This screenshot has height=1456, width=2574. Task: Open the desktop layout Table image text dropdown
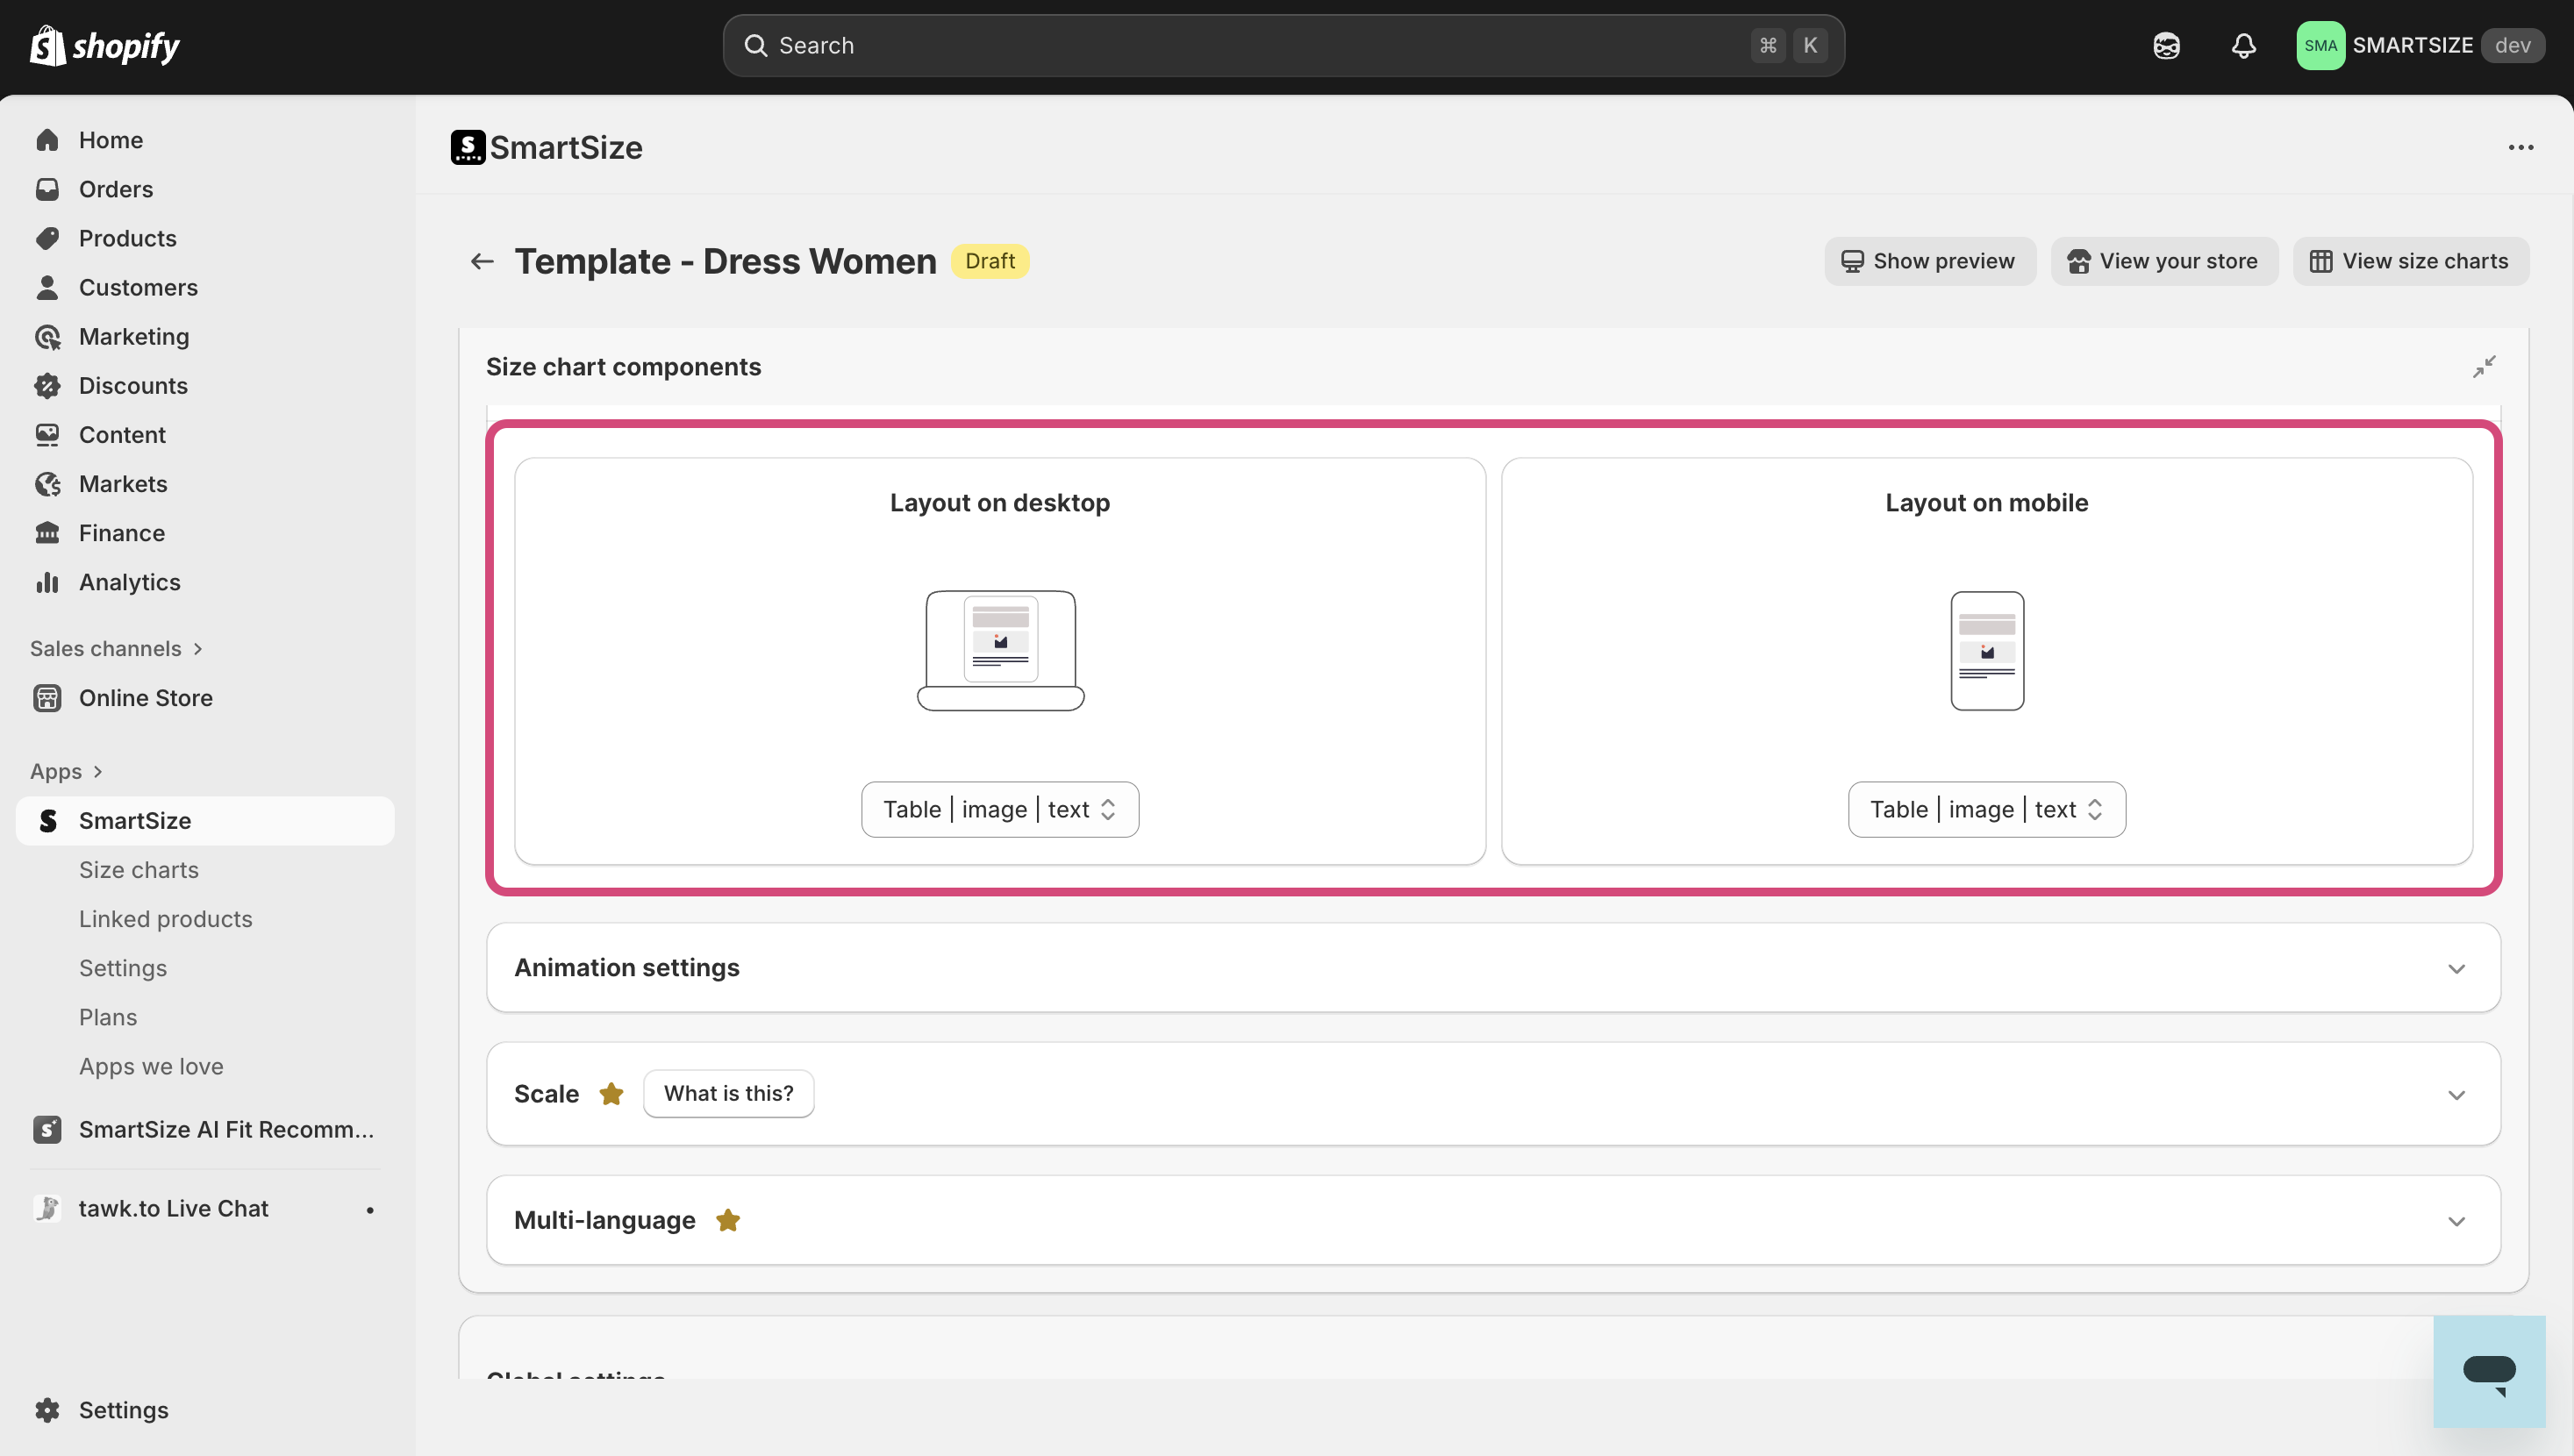pos(999,809)
